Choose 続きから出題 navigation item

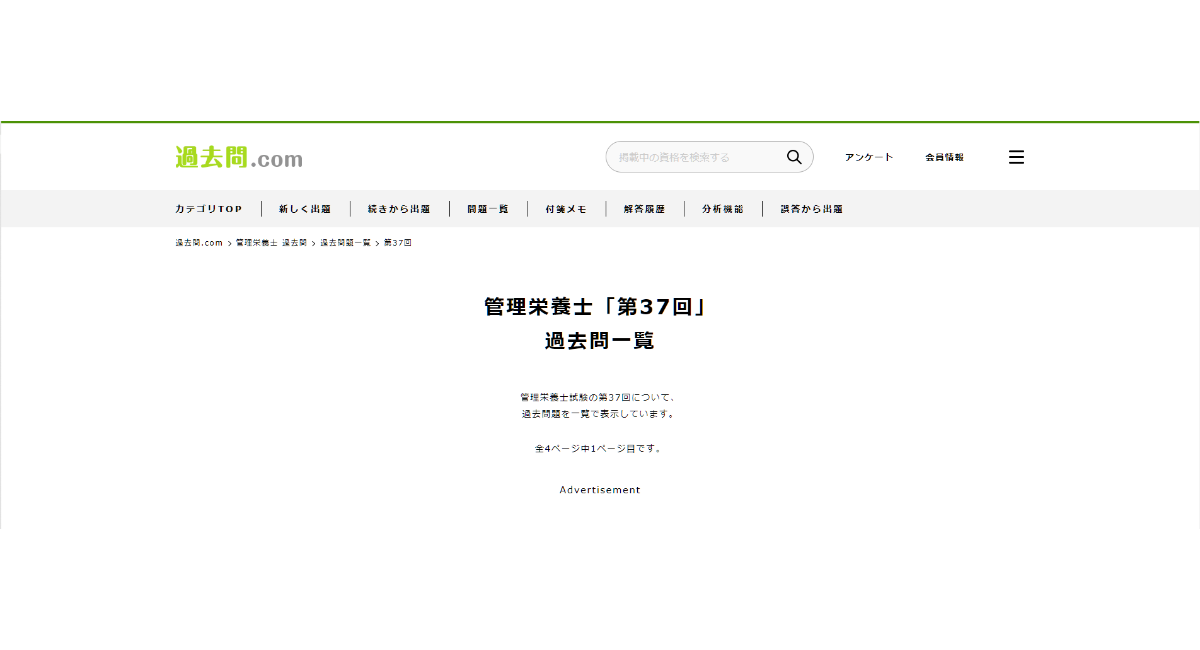(399, 209)
